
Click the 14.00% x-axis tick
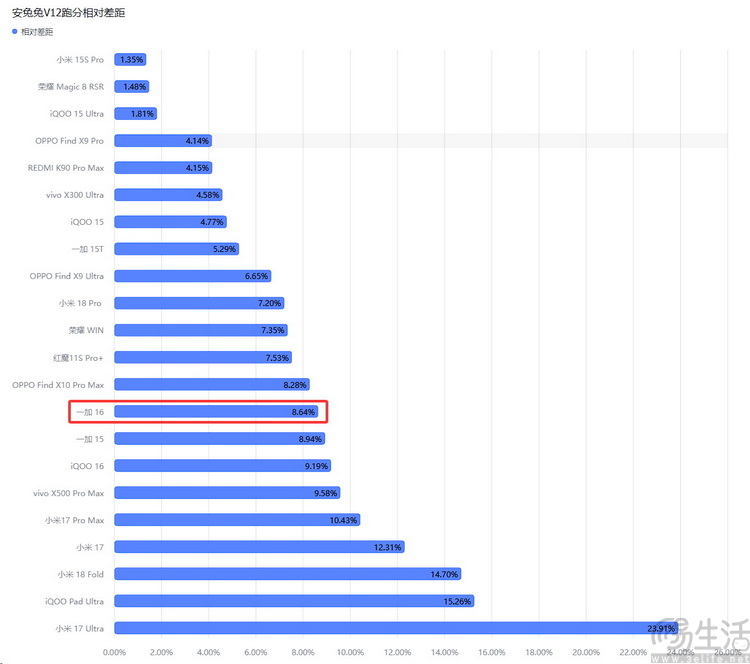pyautogui.click(x=445, y=653)
